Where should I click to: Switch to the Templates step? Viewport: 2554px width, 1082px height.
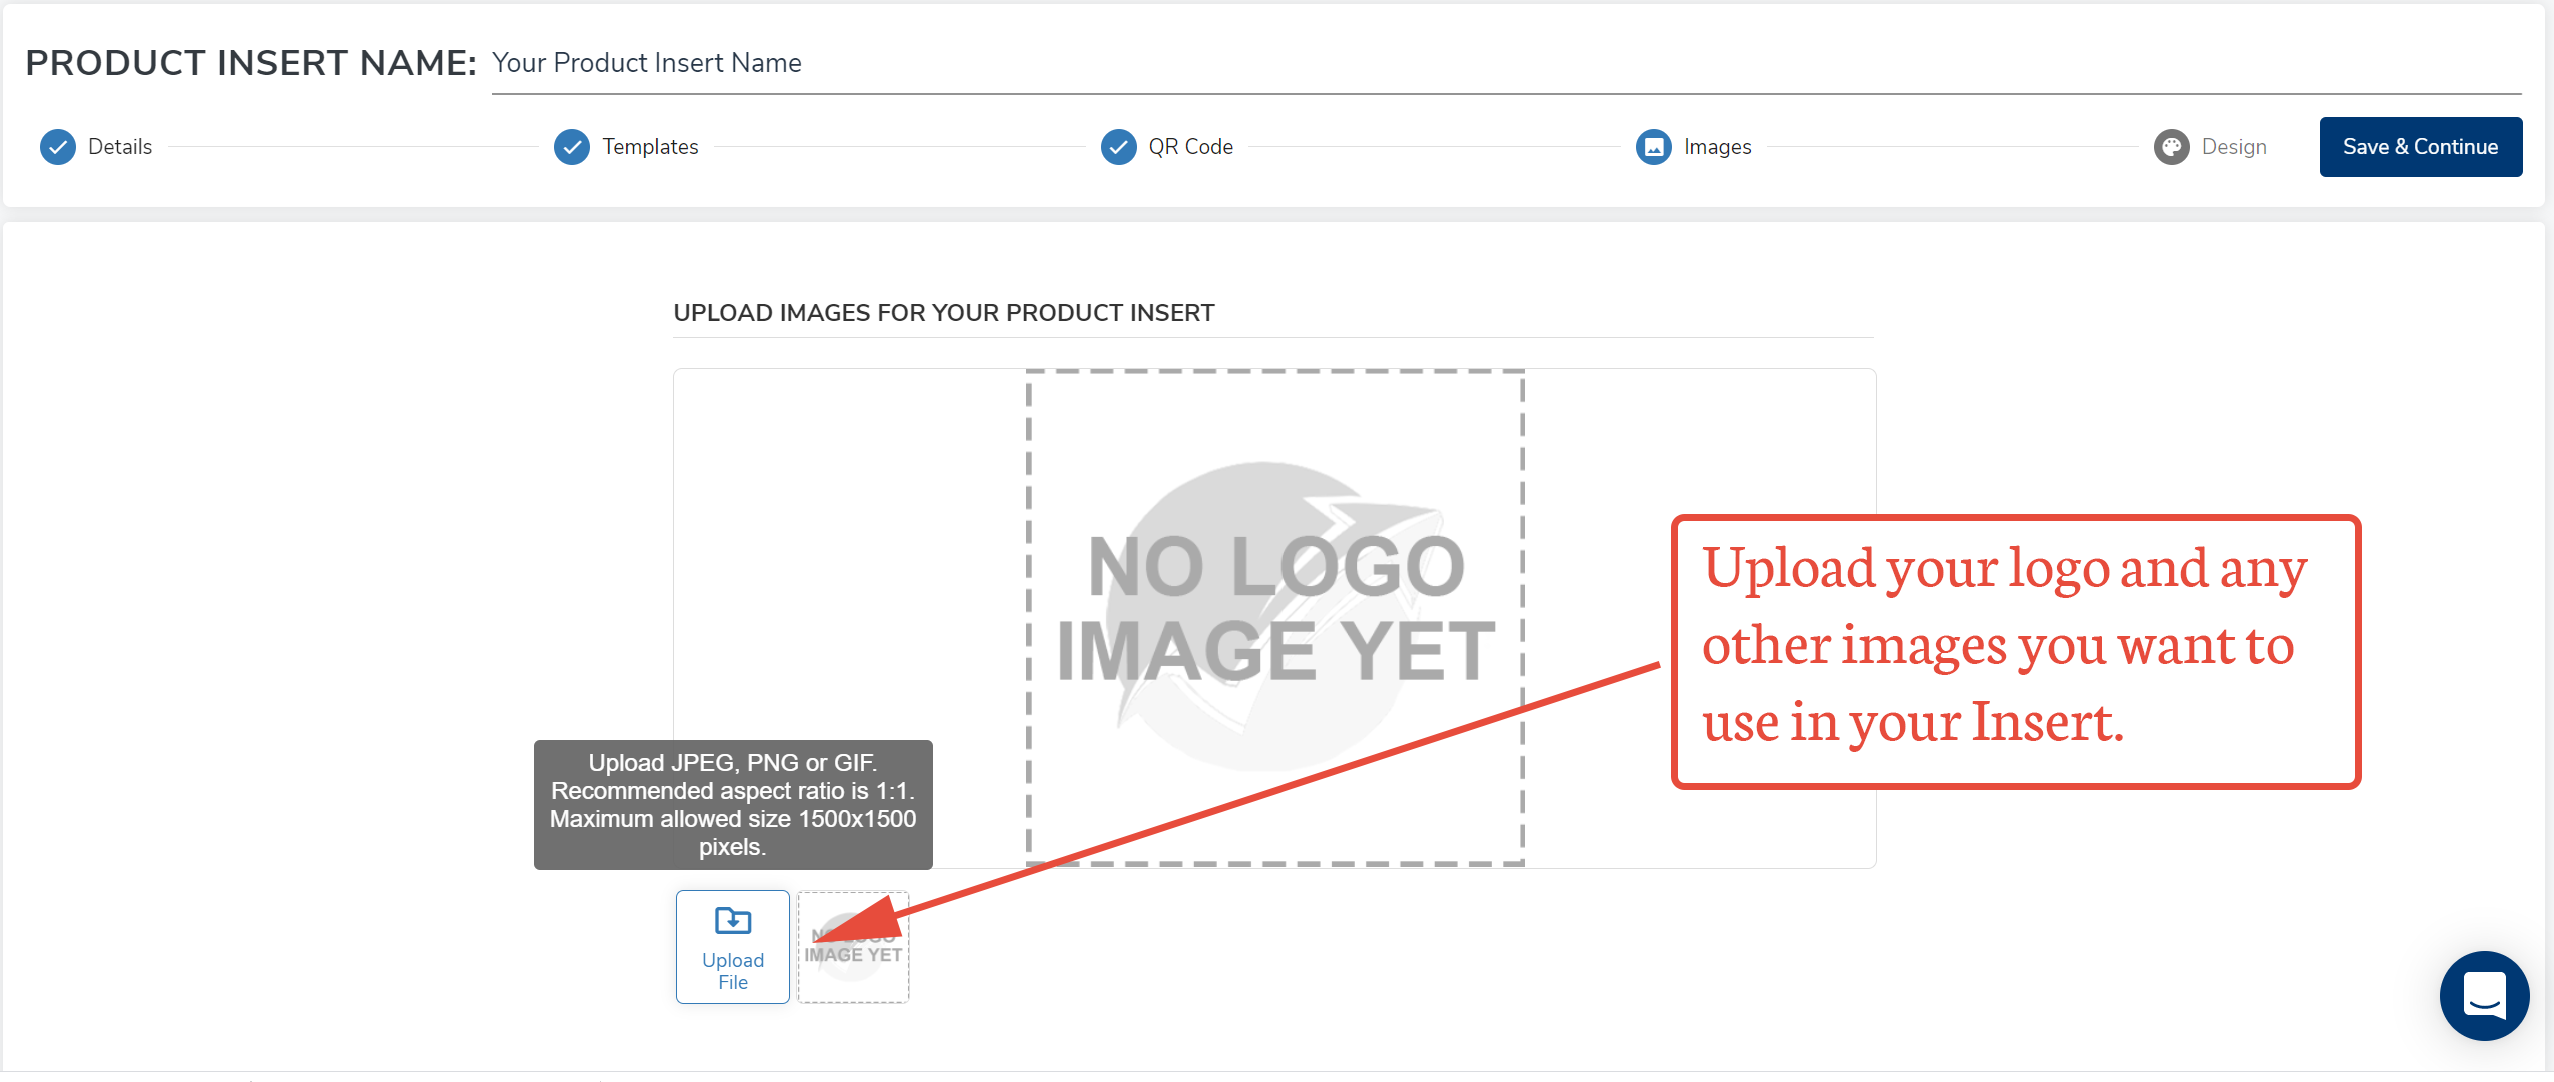pos(650,147)
